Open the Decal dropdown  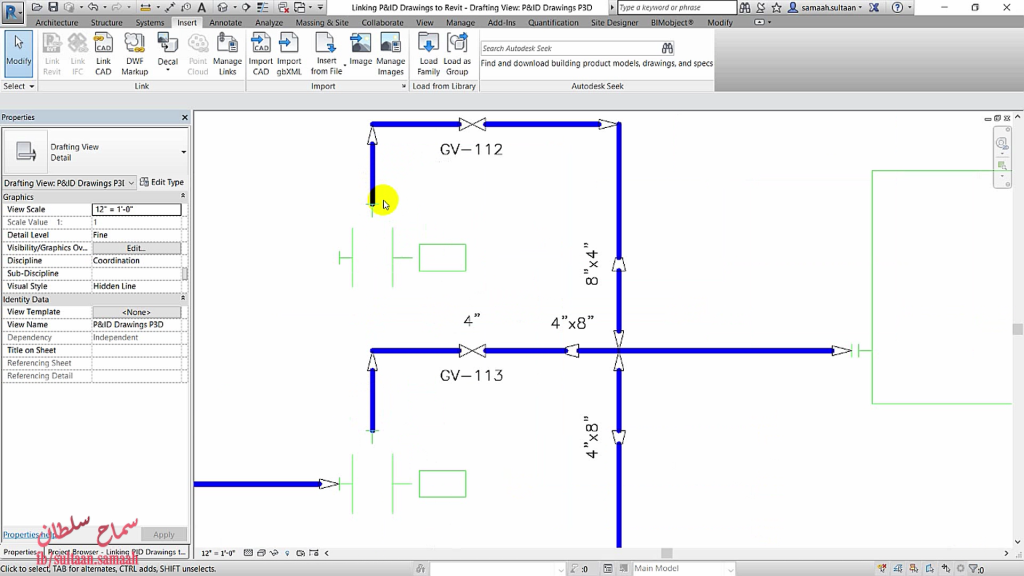click(x=168, y=70)
